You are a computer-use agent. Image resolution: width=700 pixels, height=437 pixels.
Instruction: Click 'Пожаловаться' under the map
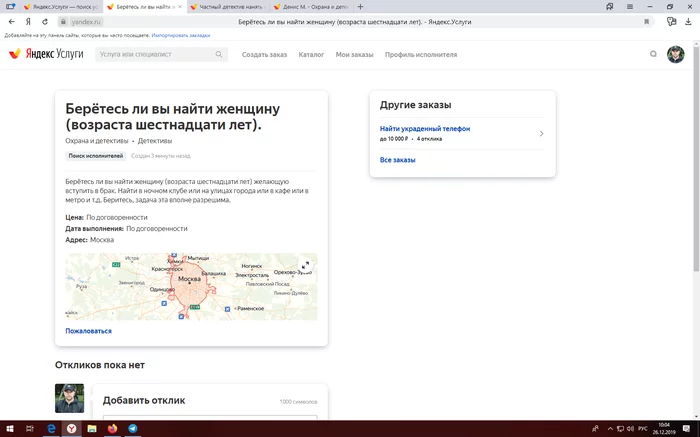point(88,331)
